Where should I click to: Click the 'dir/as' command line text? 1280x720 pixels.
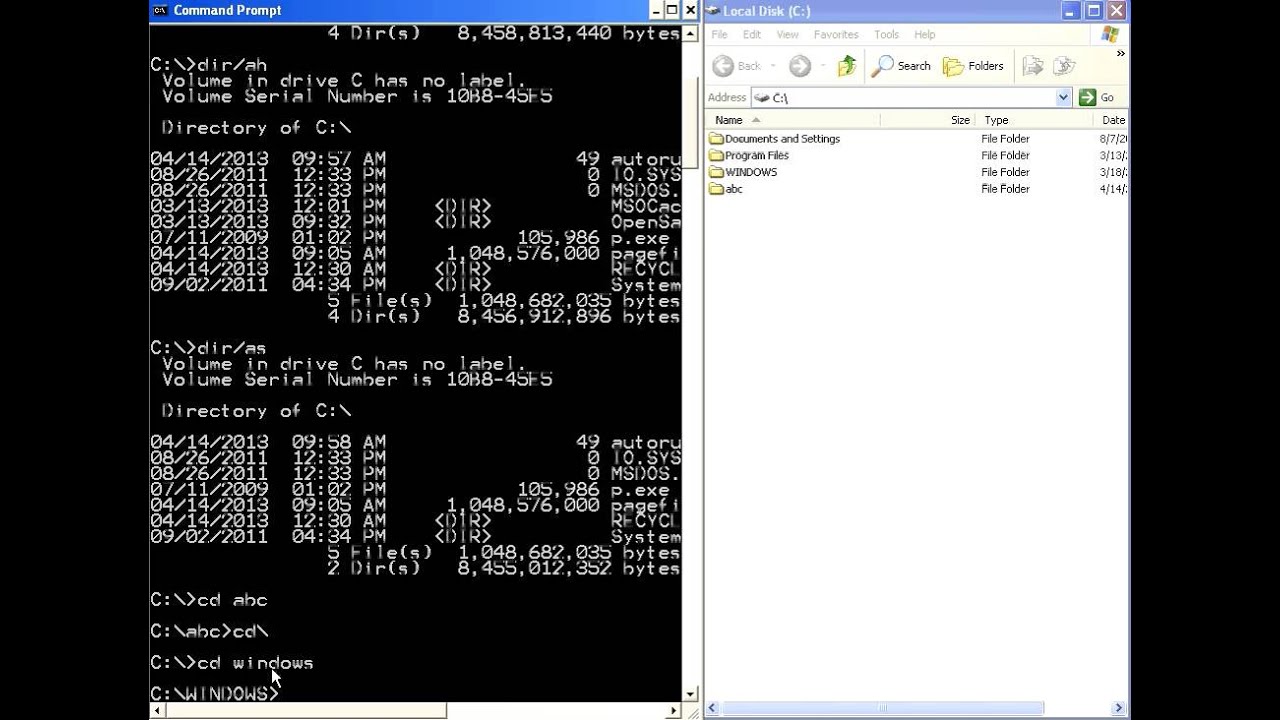[x=232, y=348]
